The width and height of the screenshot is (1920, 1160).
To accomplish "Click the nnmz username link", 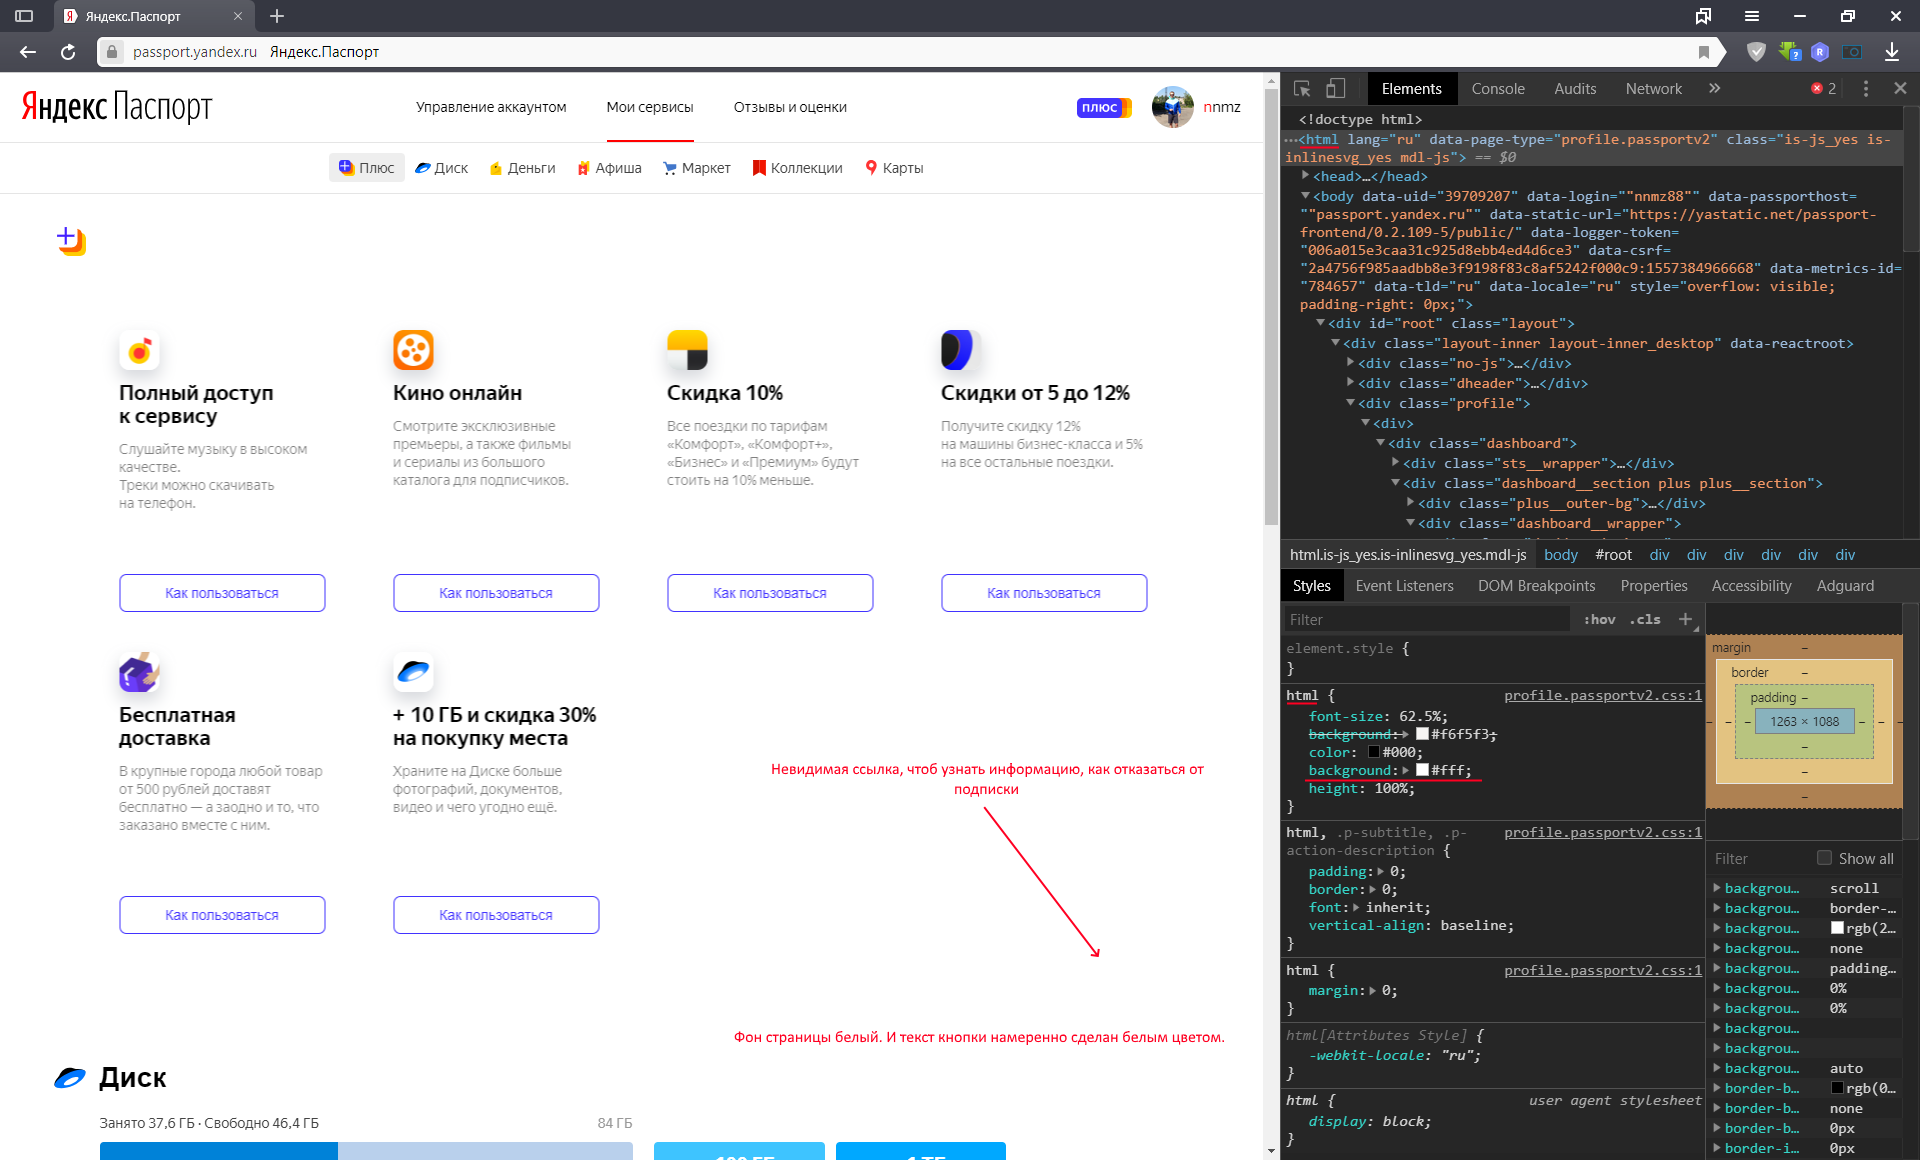I will 1222,107.
